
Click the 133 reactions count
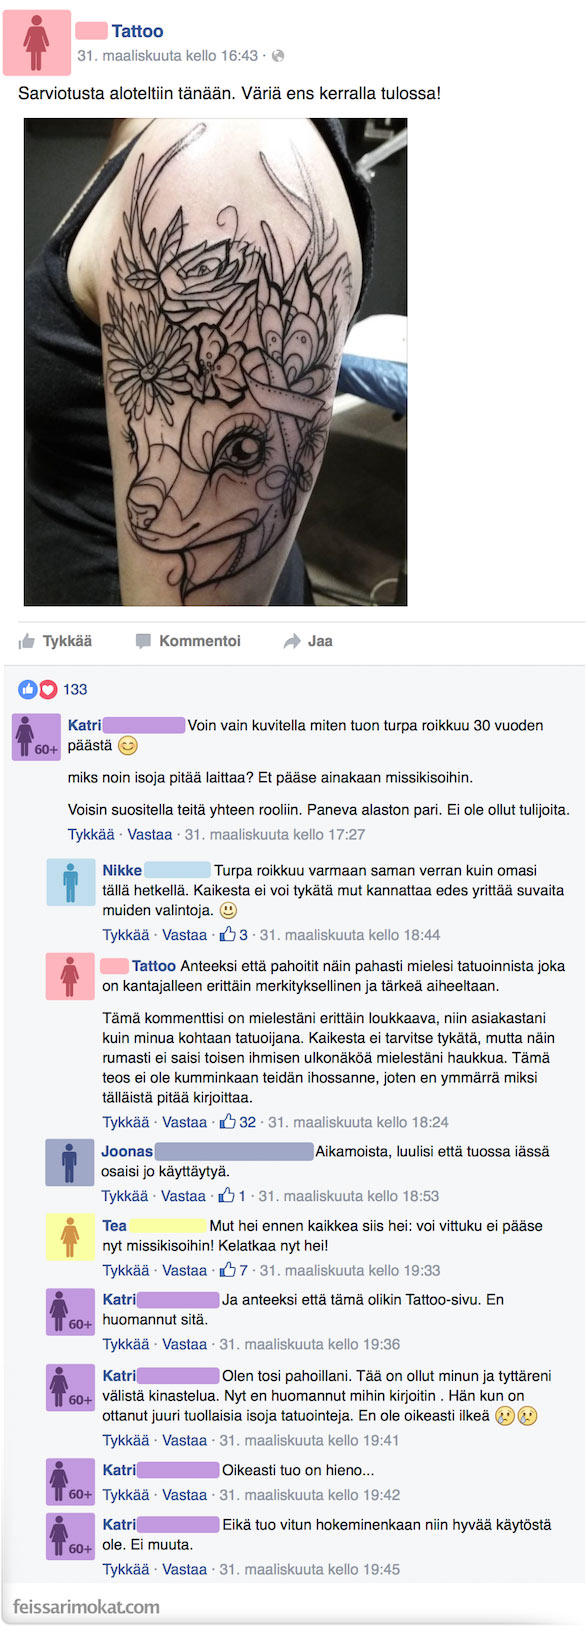tap(75, 689)
